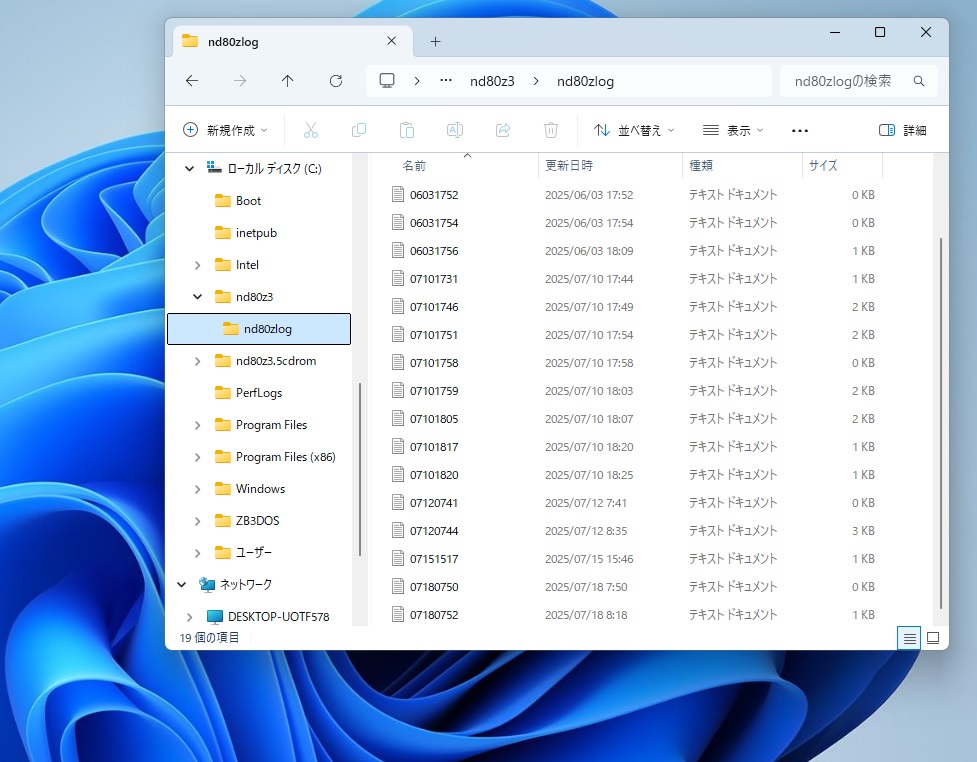Image resolution: width=977 pixels, height=762 pixels.
Task: Click the 3 KB size cell
Action: (x=863, y=531)
